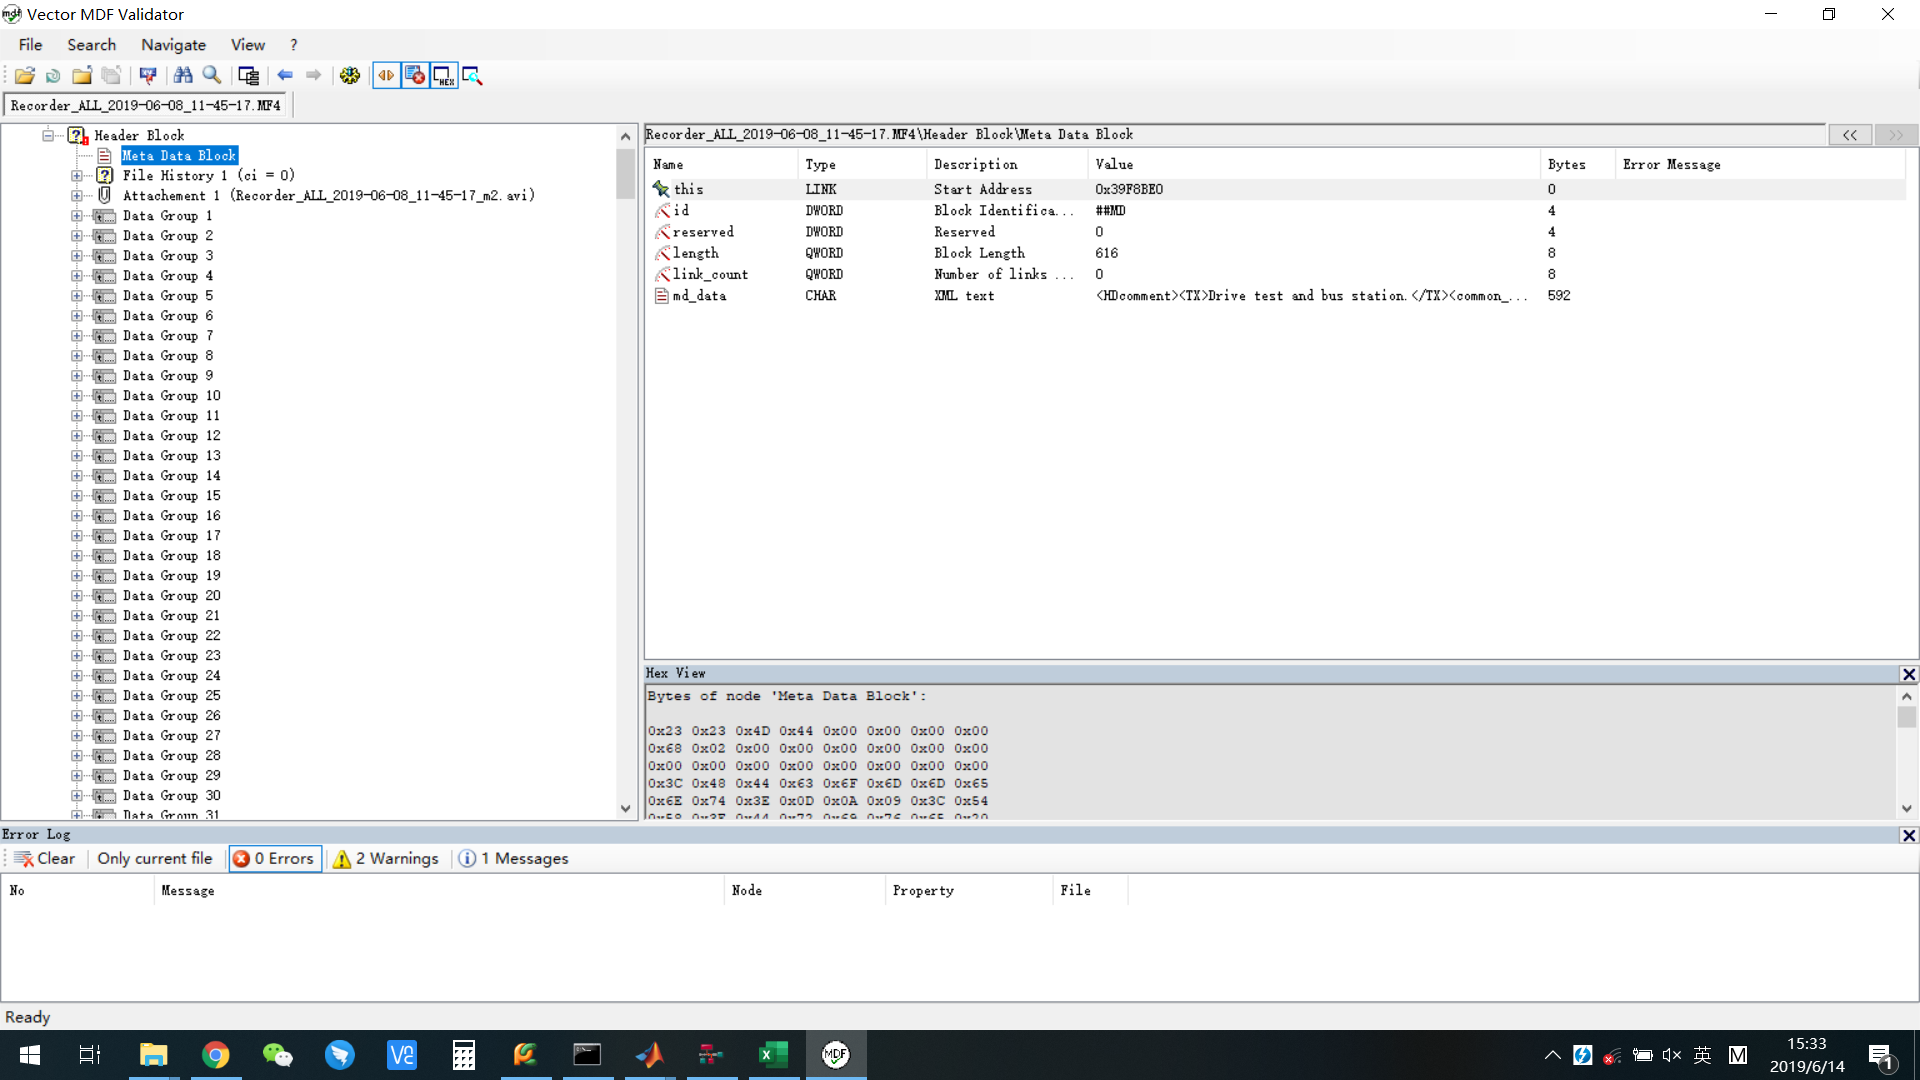Expand the File History 1 node
The height and width of the screenshot is (1080, 1920).
pyautogui.click(x=77, y=175)
